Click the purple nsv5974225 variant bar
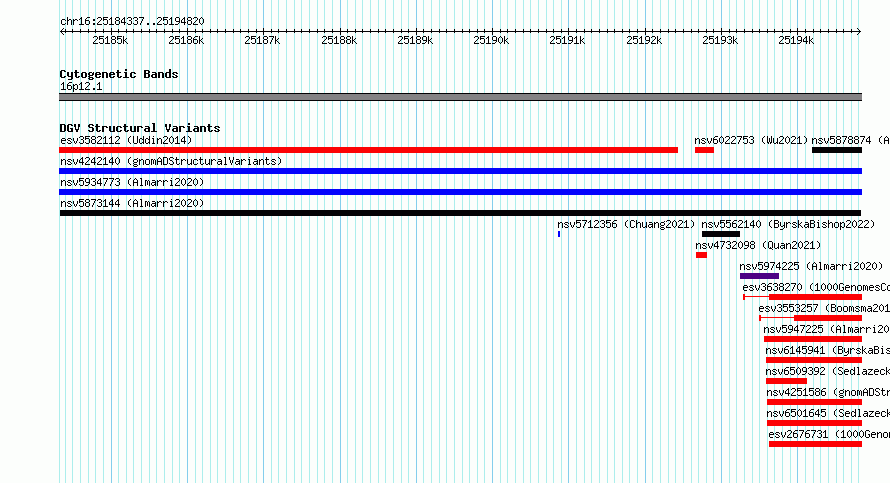Screen dimensions: 890x483 759,276
